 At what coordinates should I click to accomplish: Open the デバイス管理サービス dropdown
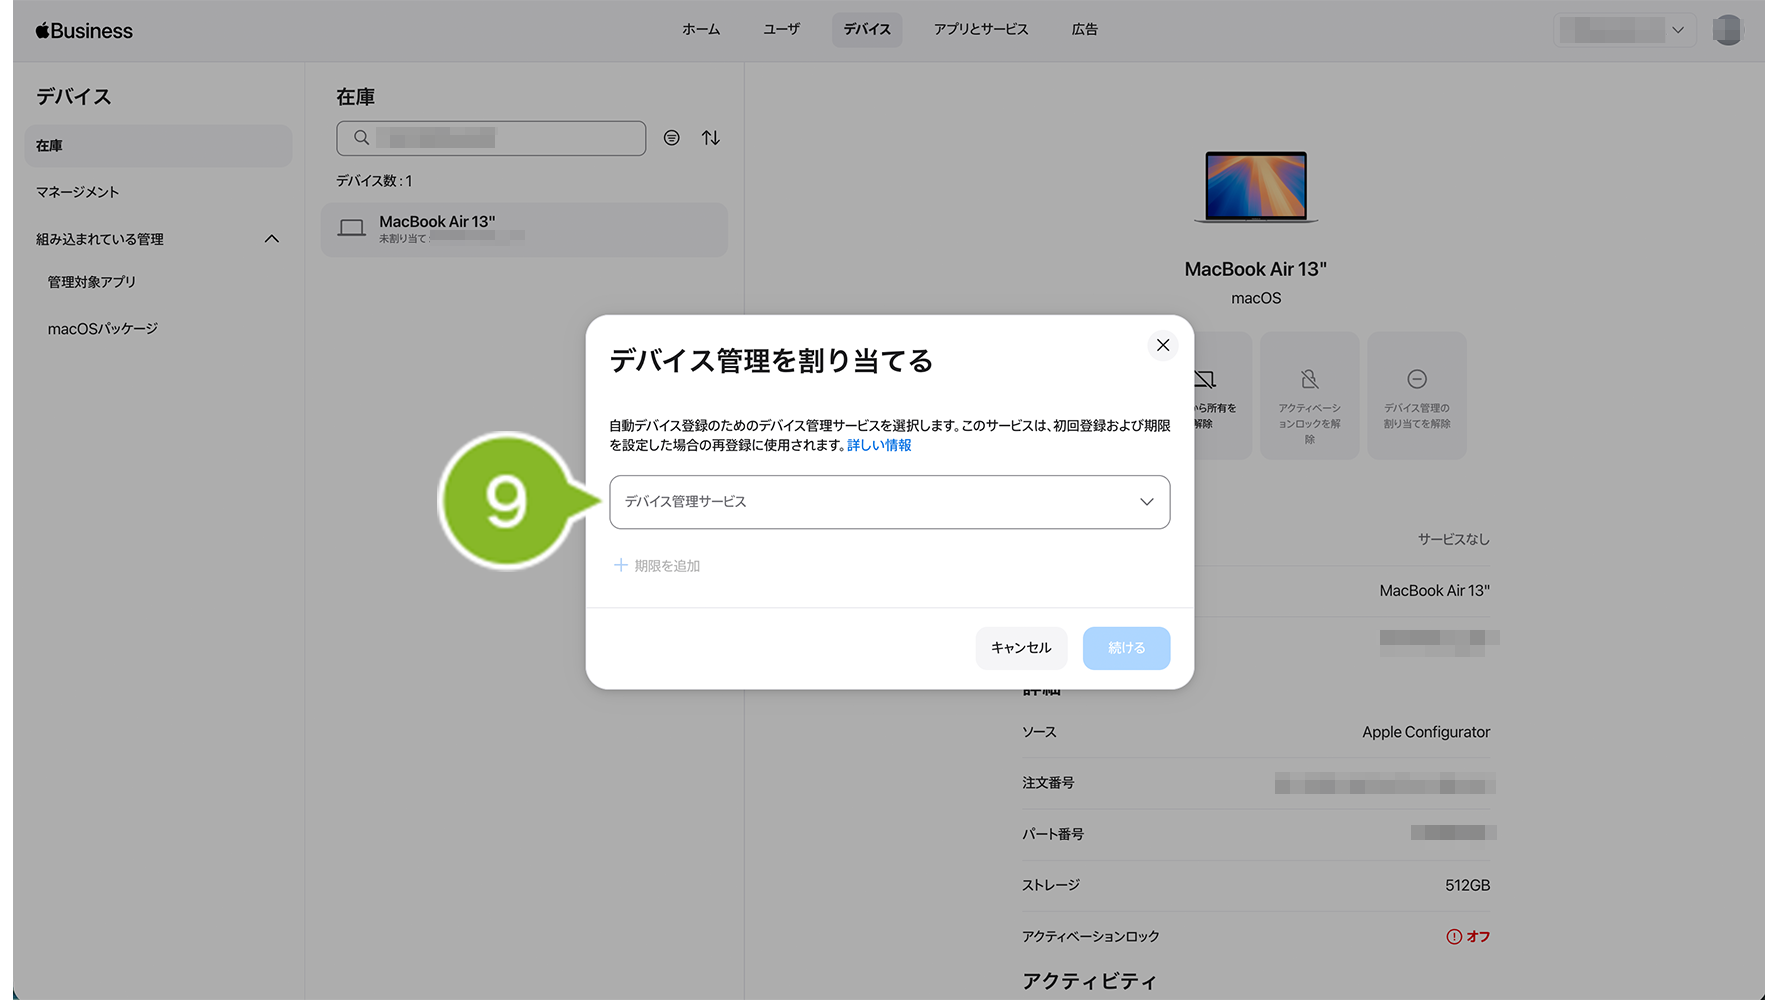coord(889,502)
